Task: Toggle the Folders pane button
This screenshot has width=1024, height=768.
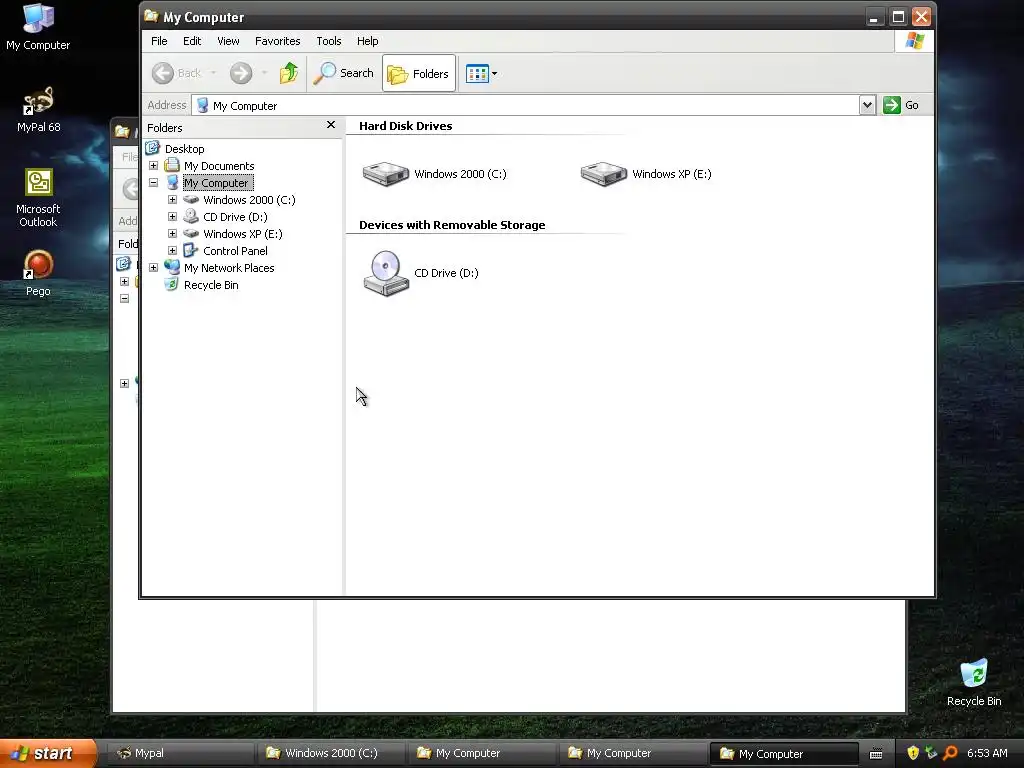Action: tap(419, 74)
